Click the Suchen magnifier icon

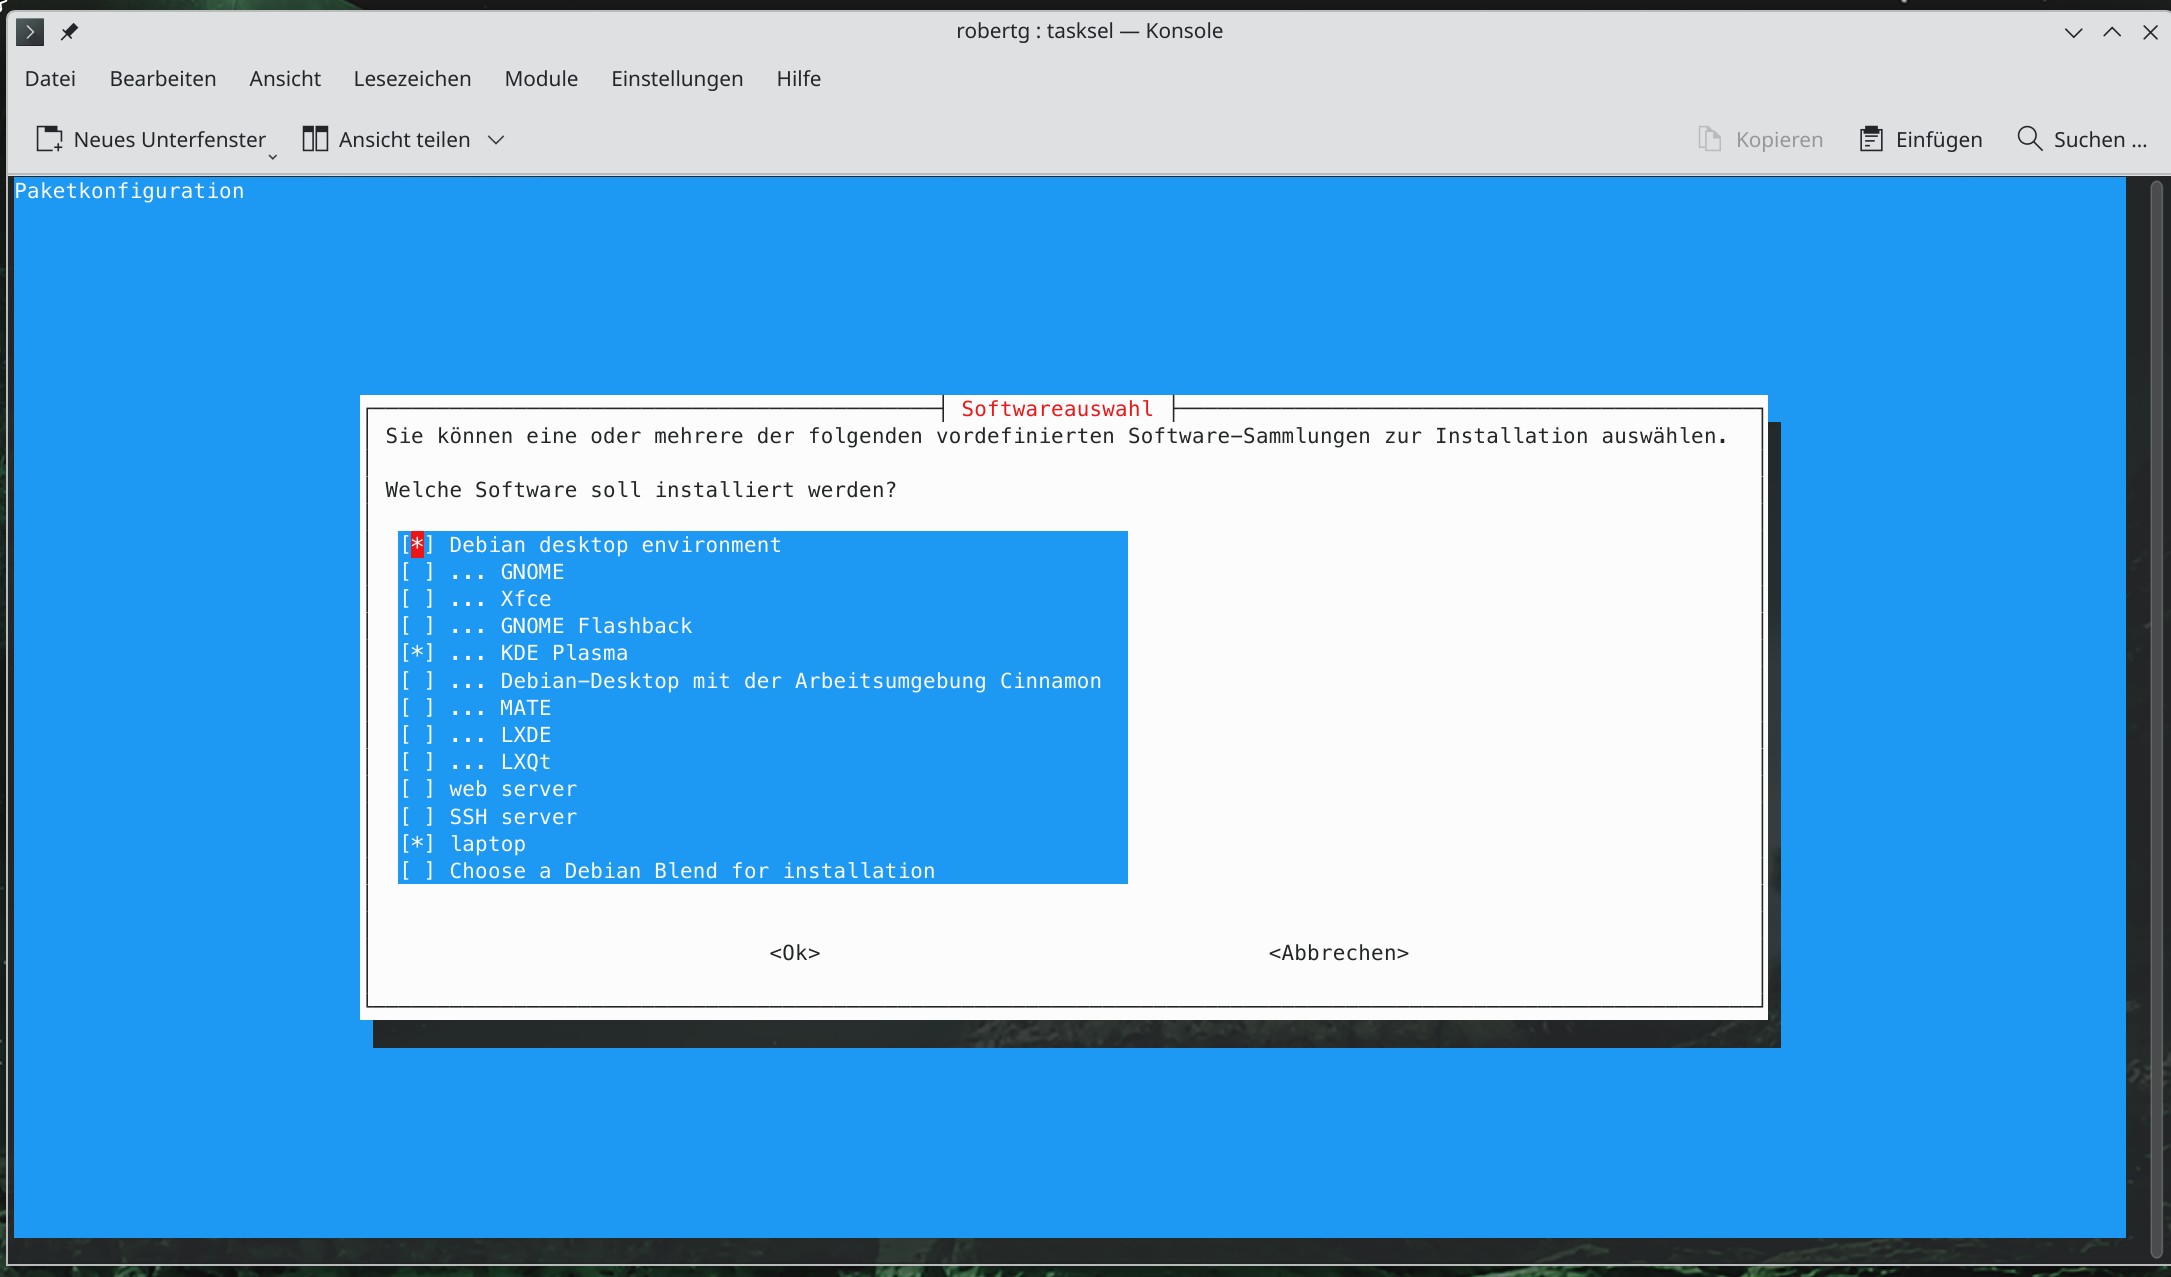click(2029, 139)
